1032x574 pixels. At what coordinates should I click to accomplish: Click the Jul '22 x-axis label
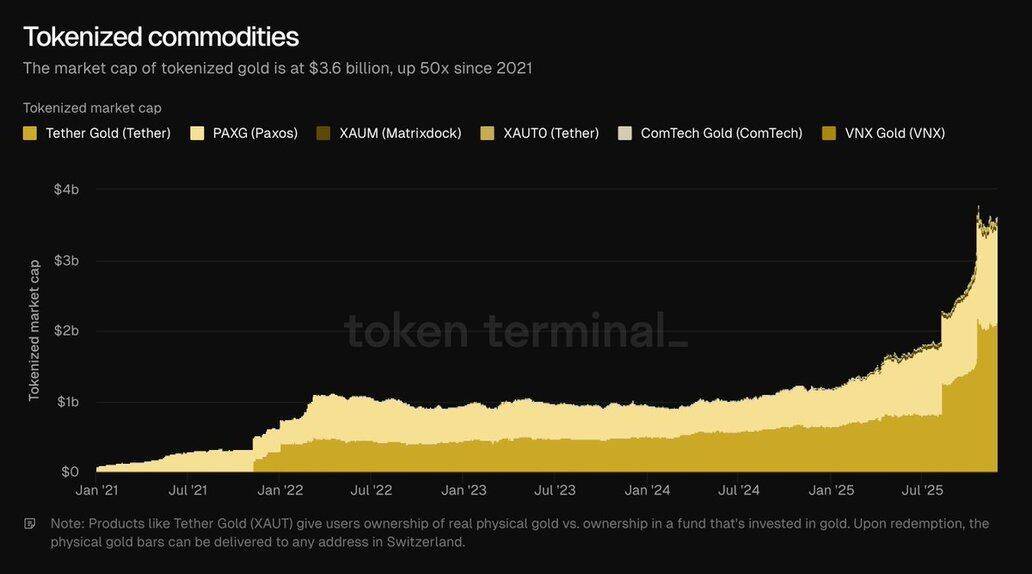click(372, 491)
